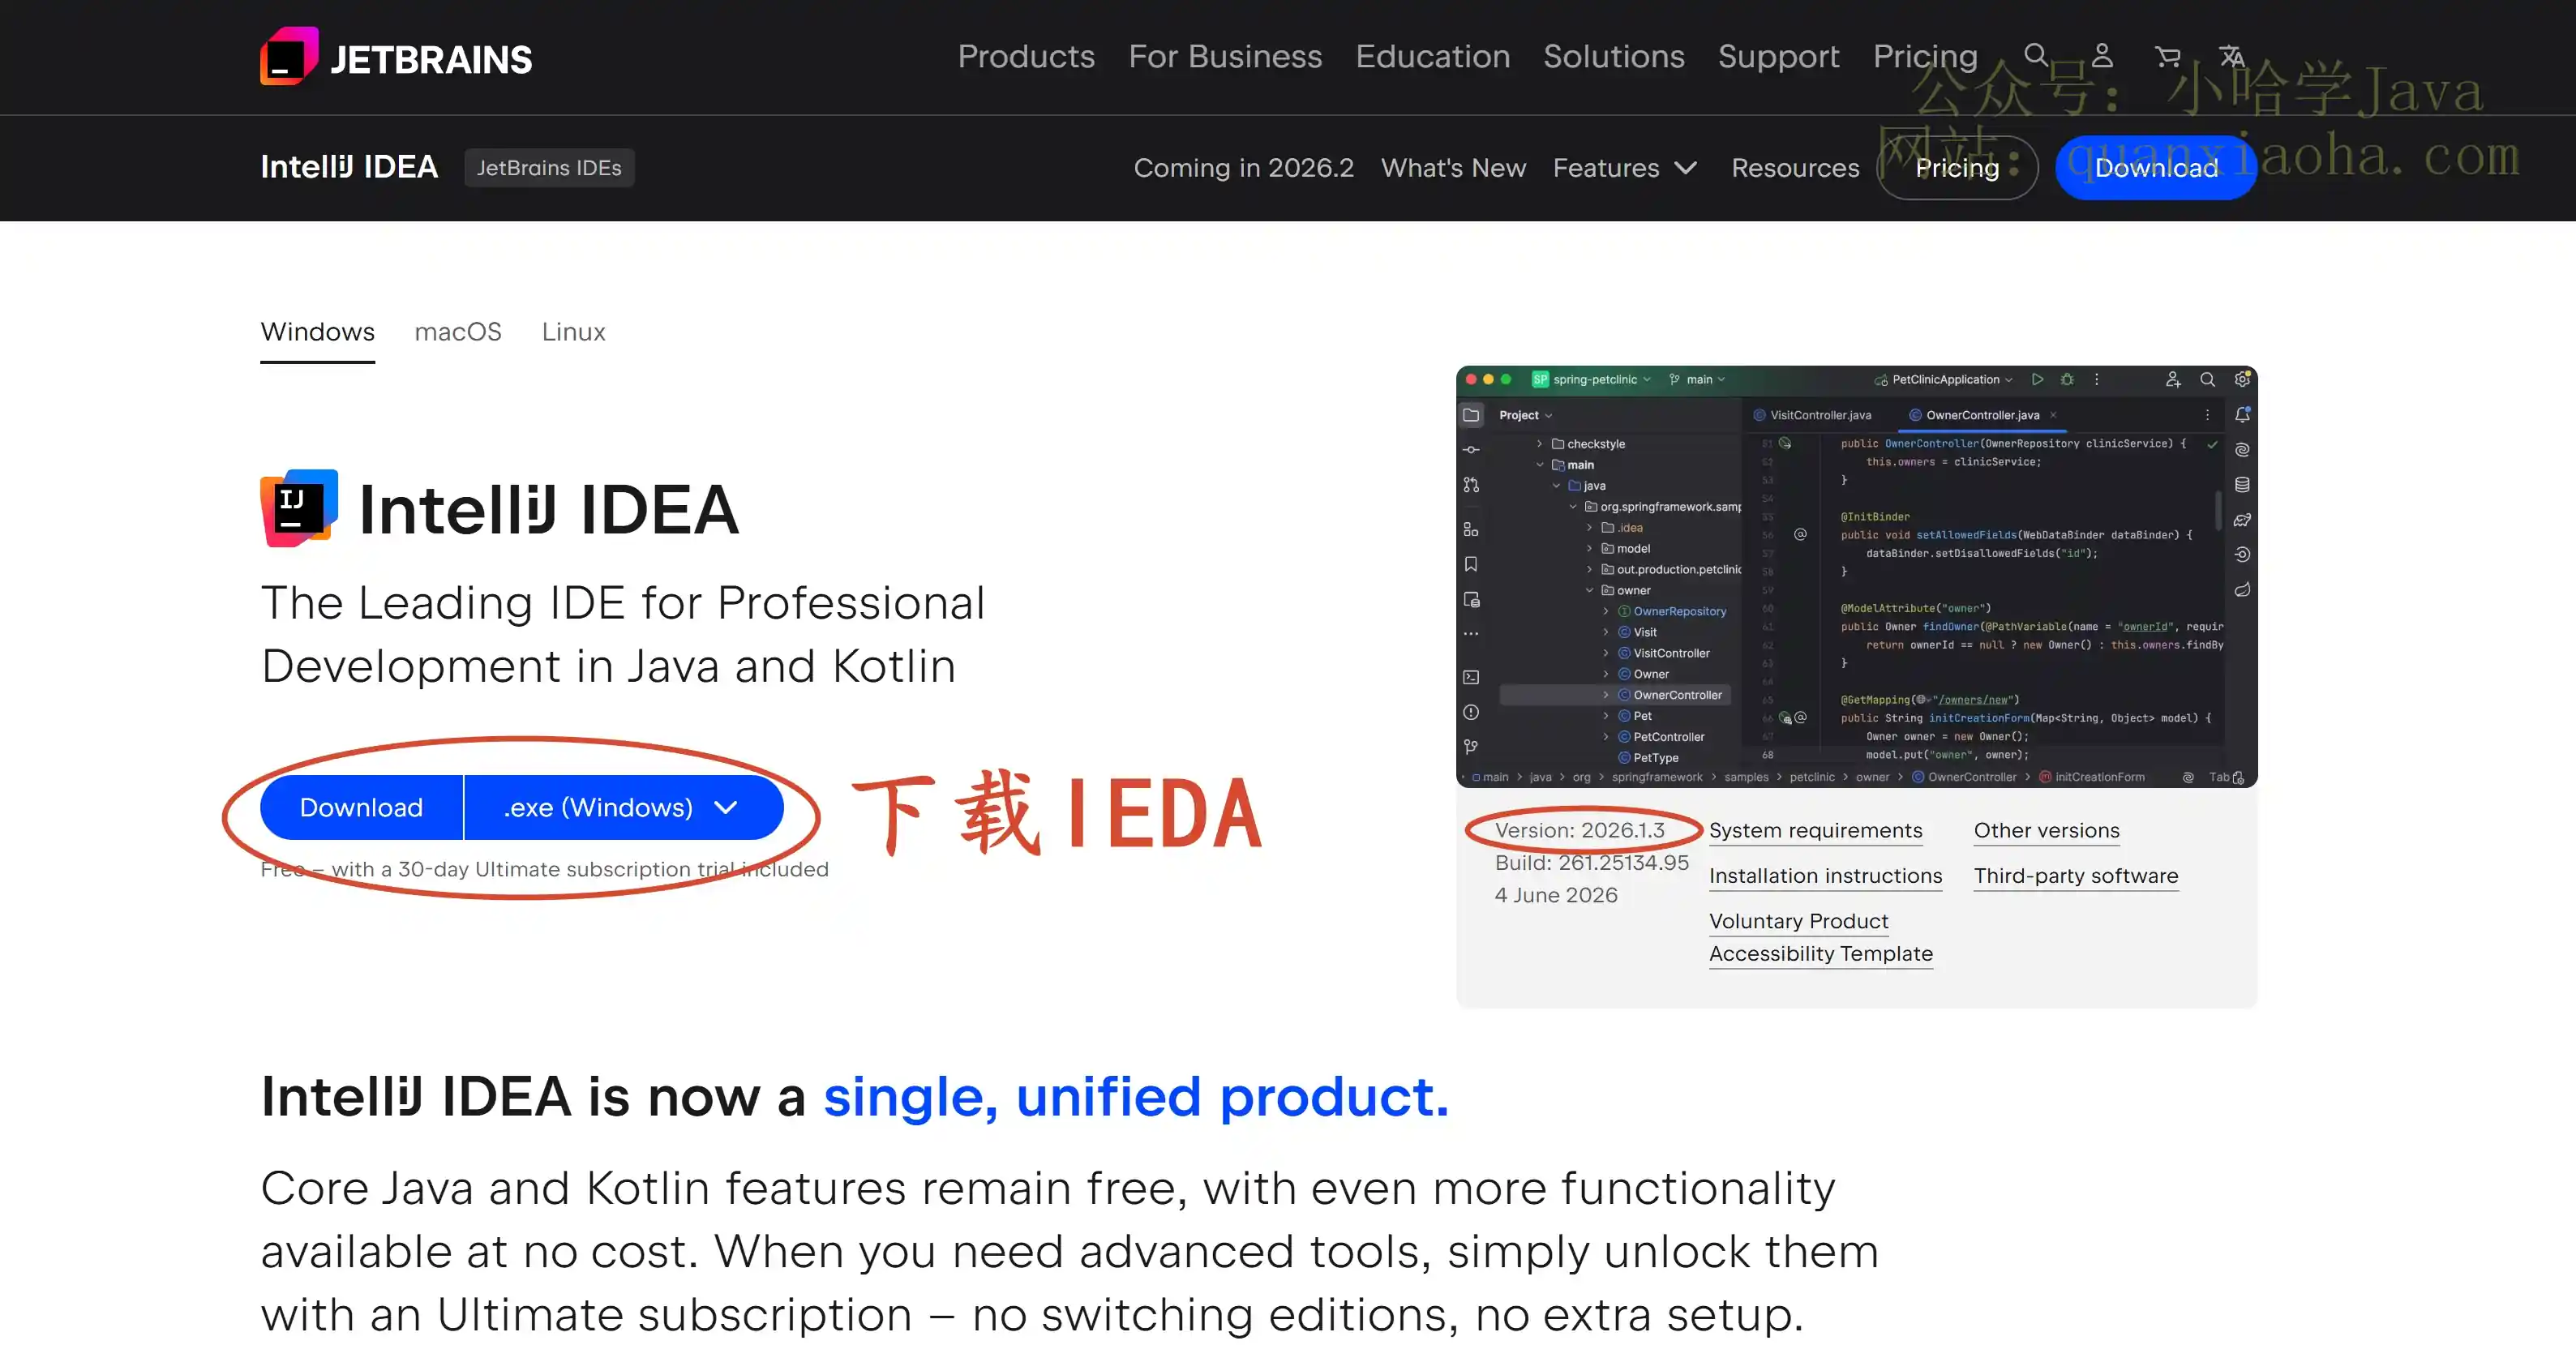Click the three-dot menu next to the IDE Debug icon
This screenshot has height=1345, width=2576.
[2097, 379]
